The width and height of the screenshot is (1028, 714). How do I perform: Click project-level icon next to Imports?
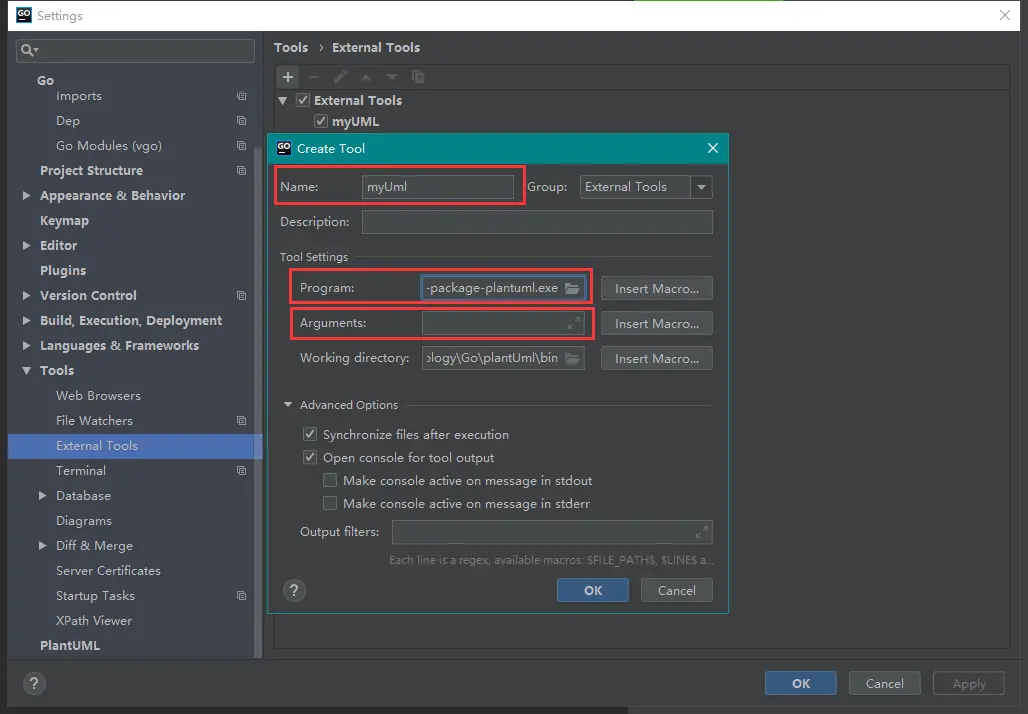pyautogui.click(x=241, y=96)
